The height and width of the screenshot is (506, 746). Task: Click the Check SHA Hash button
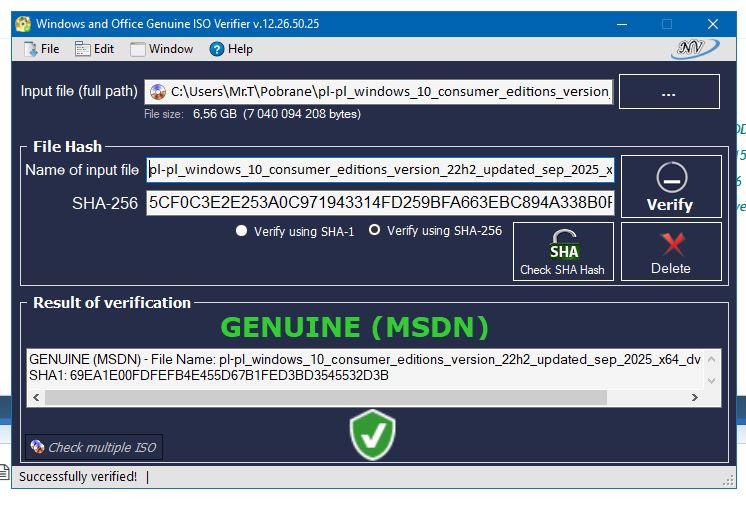[563, 252]
